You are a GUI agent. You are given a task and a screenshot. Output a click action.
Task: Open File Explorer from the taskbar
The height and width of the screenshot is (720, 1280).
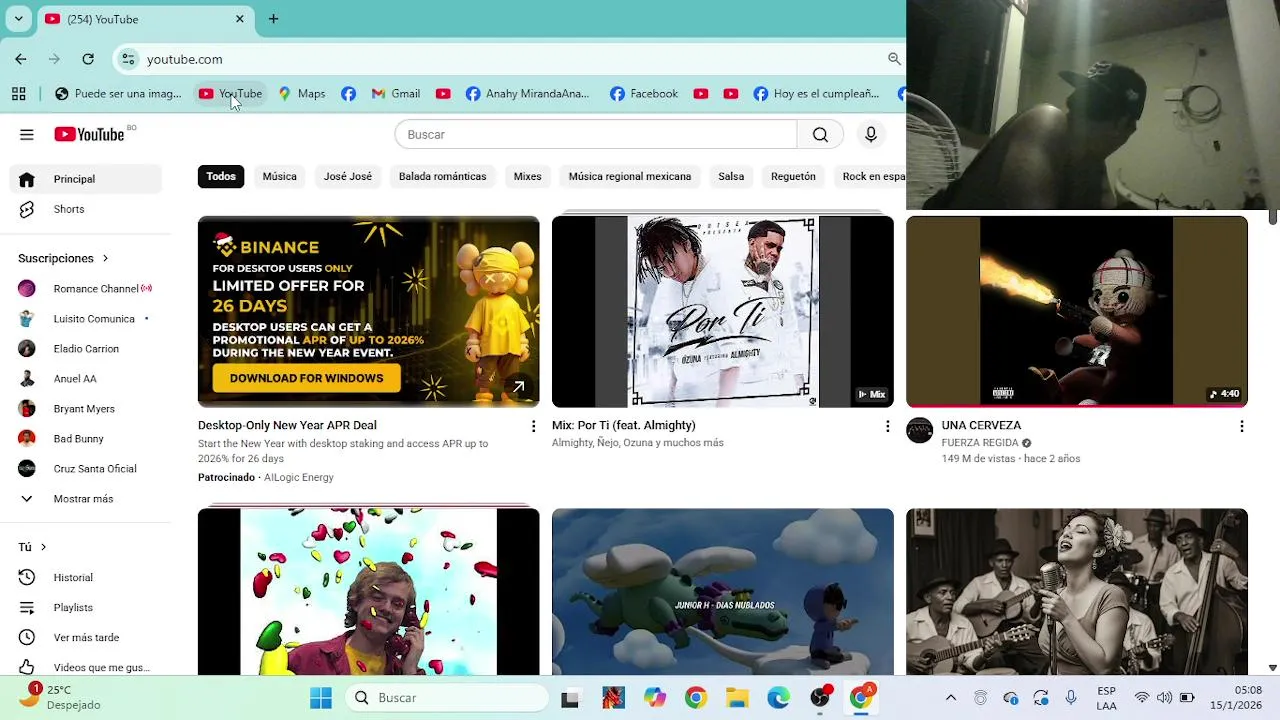[737, 698]
